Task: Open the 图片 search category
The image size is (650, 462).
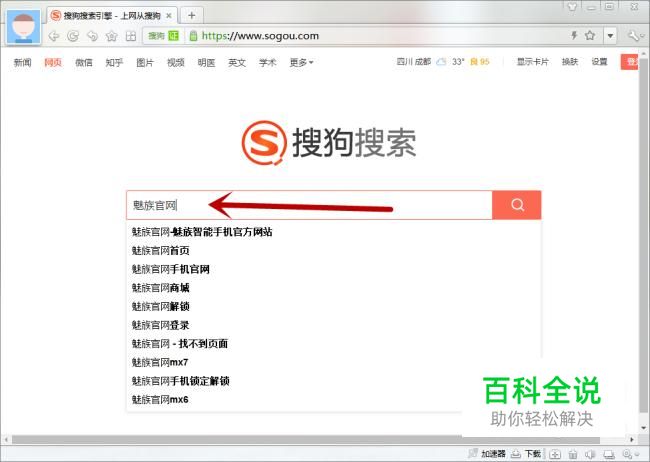Action: (145, 63)
